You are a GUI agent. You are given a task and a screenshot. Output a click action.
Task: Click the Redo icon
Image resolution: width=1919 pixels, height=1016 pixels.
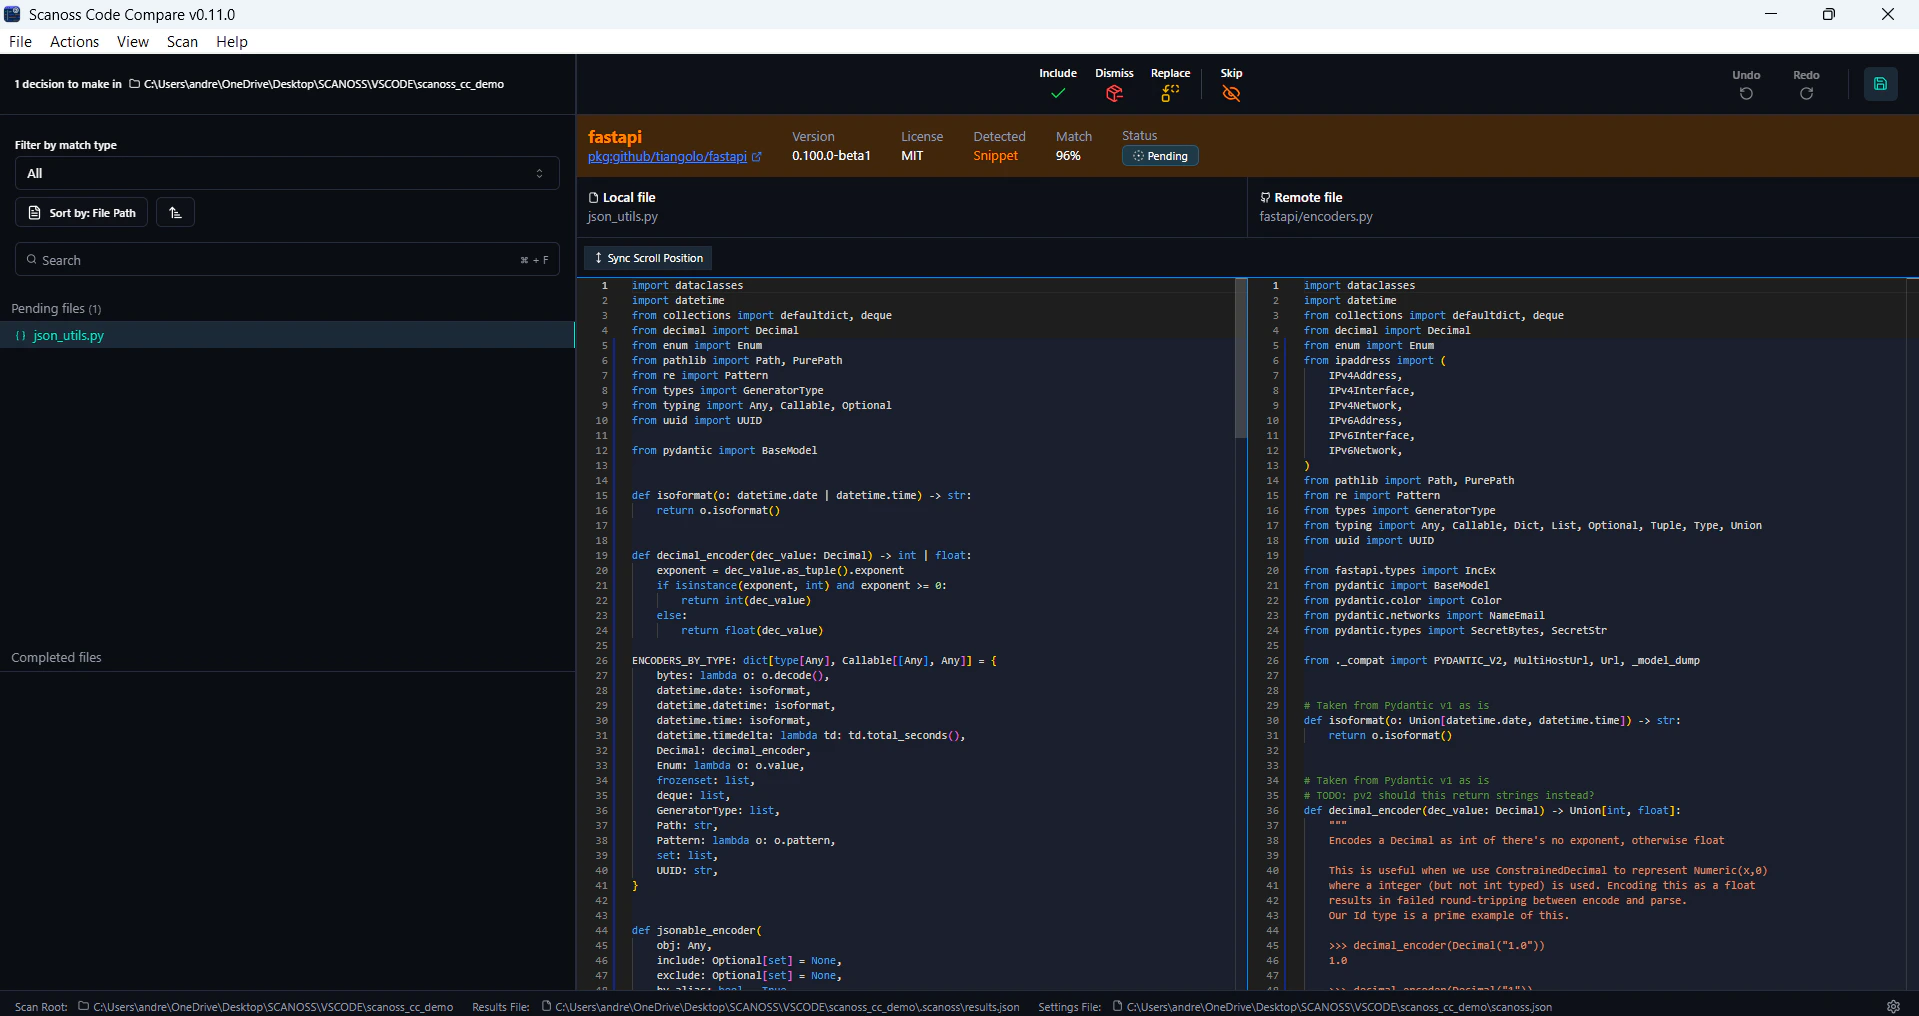click(x=1806, y=93)
